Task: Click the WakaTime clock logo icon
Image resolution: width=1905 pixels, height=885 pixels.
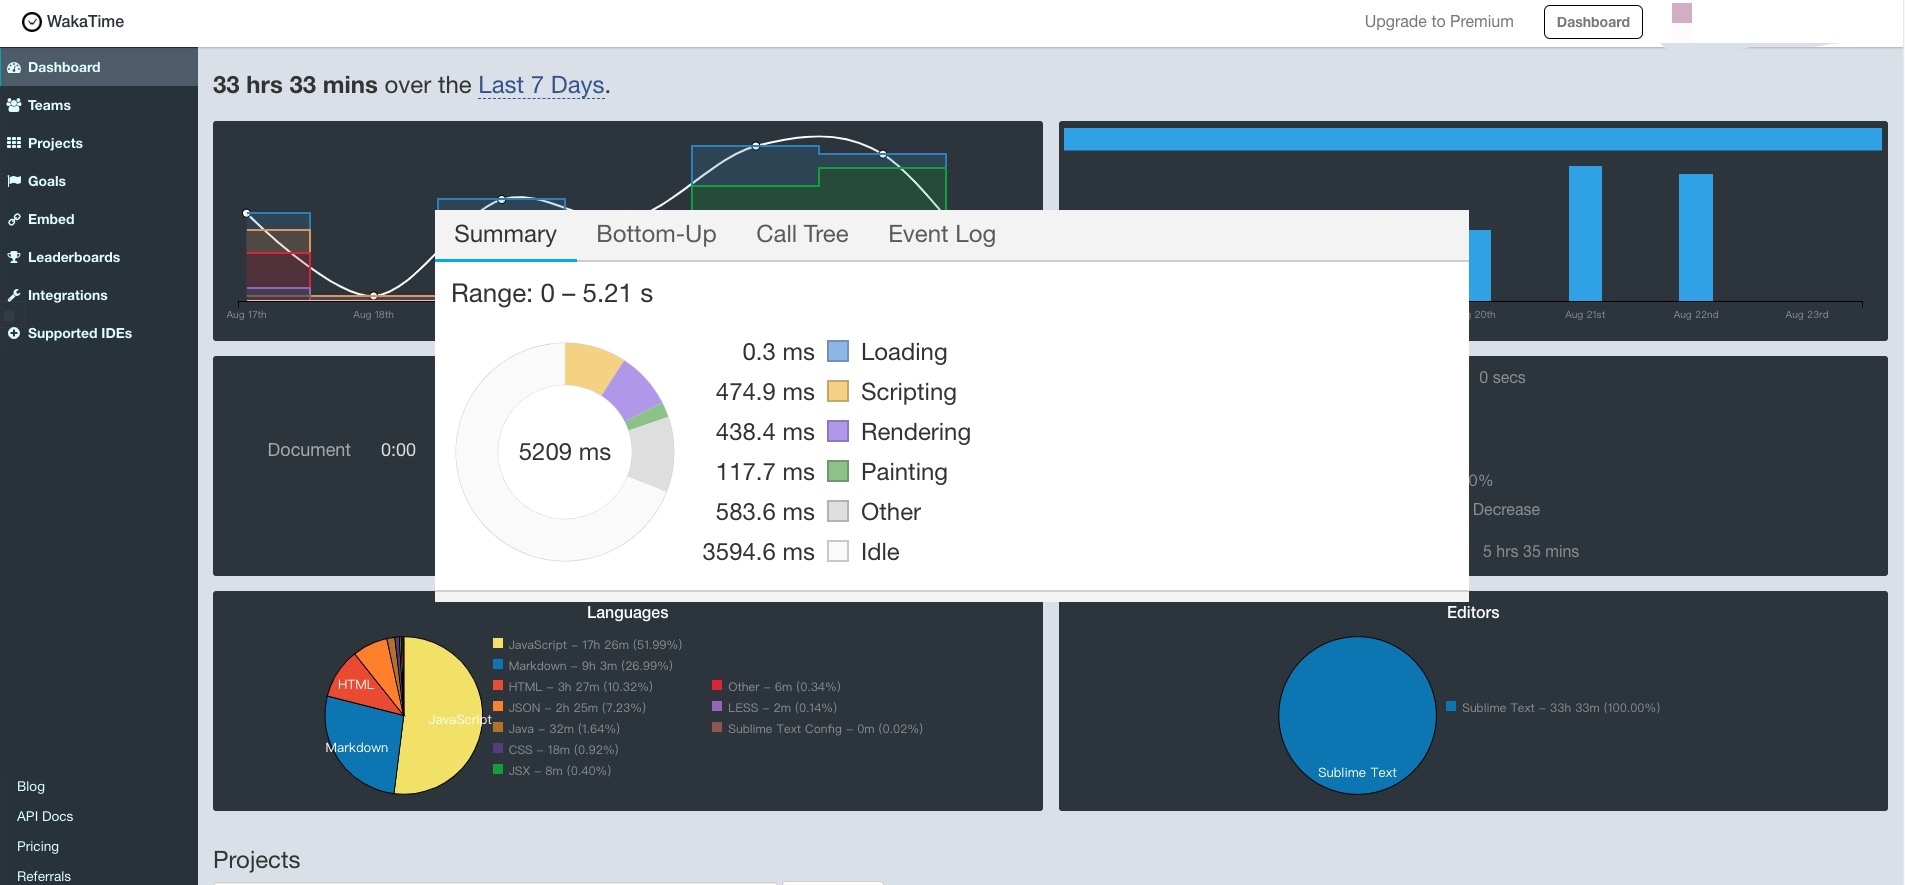Action: click(x=32, y=22)
